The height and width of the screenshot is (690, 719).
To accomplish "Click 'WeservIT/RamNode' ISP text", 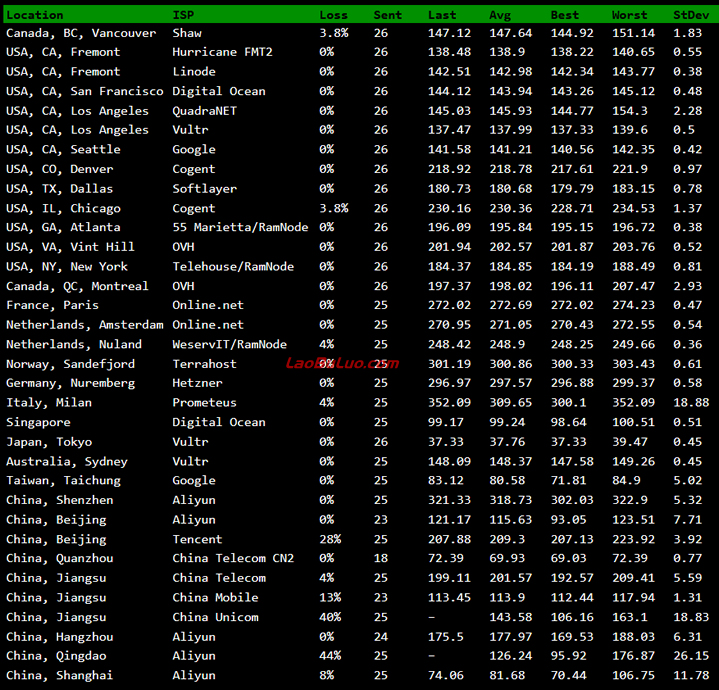I will pyautogui.click(x=230, y=344).
